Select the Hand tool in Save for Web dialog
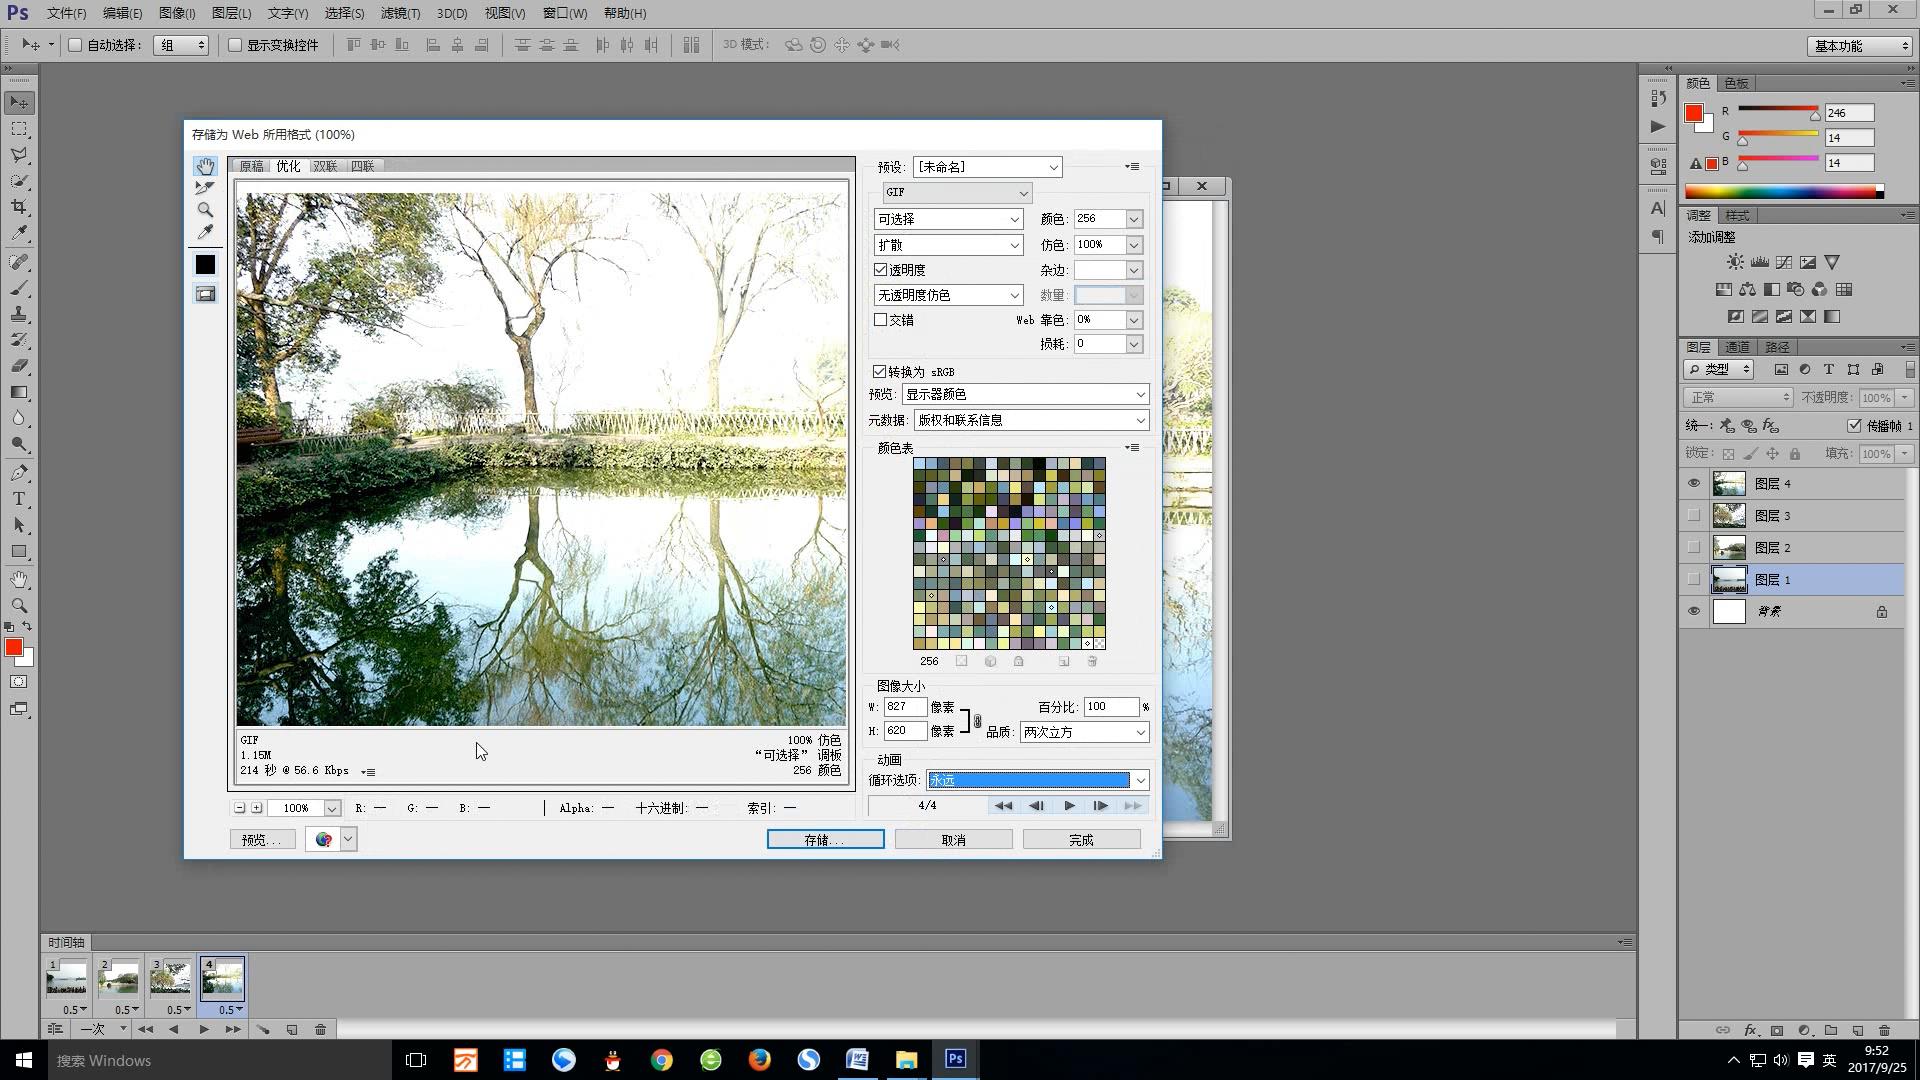This screenshot has height=1080, width=1920. pyautogui.click(x=205, y=166)
